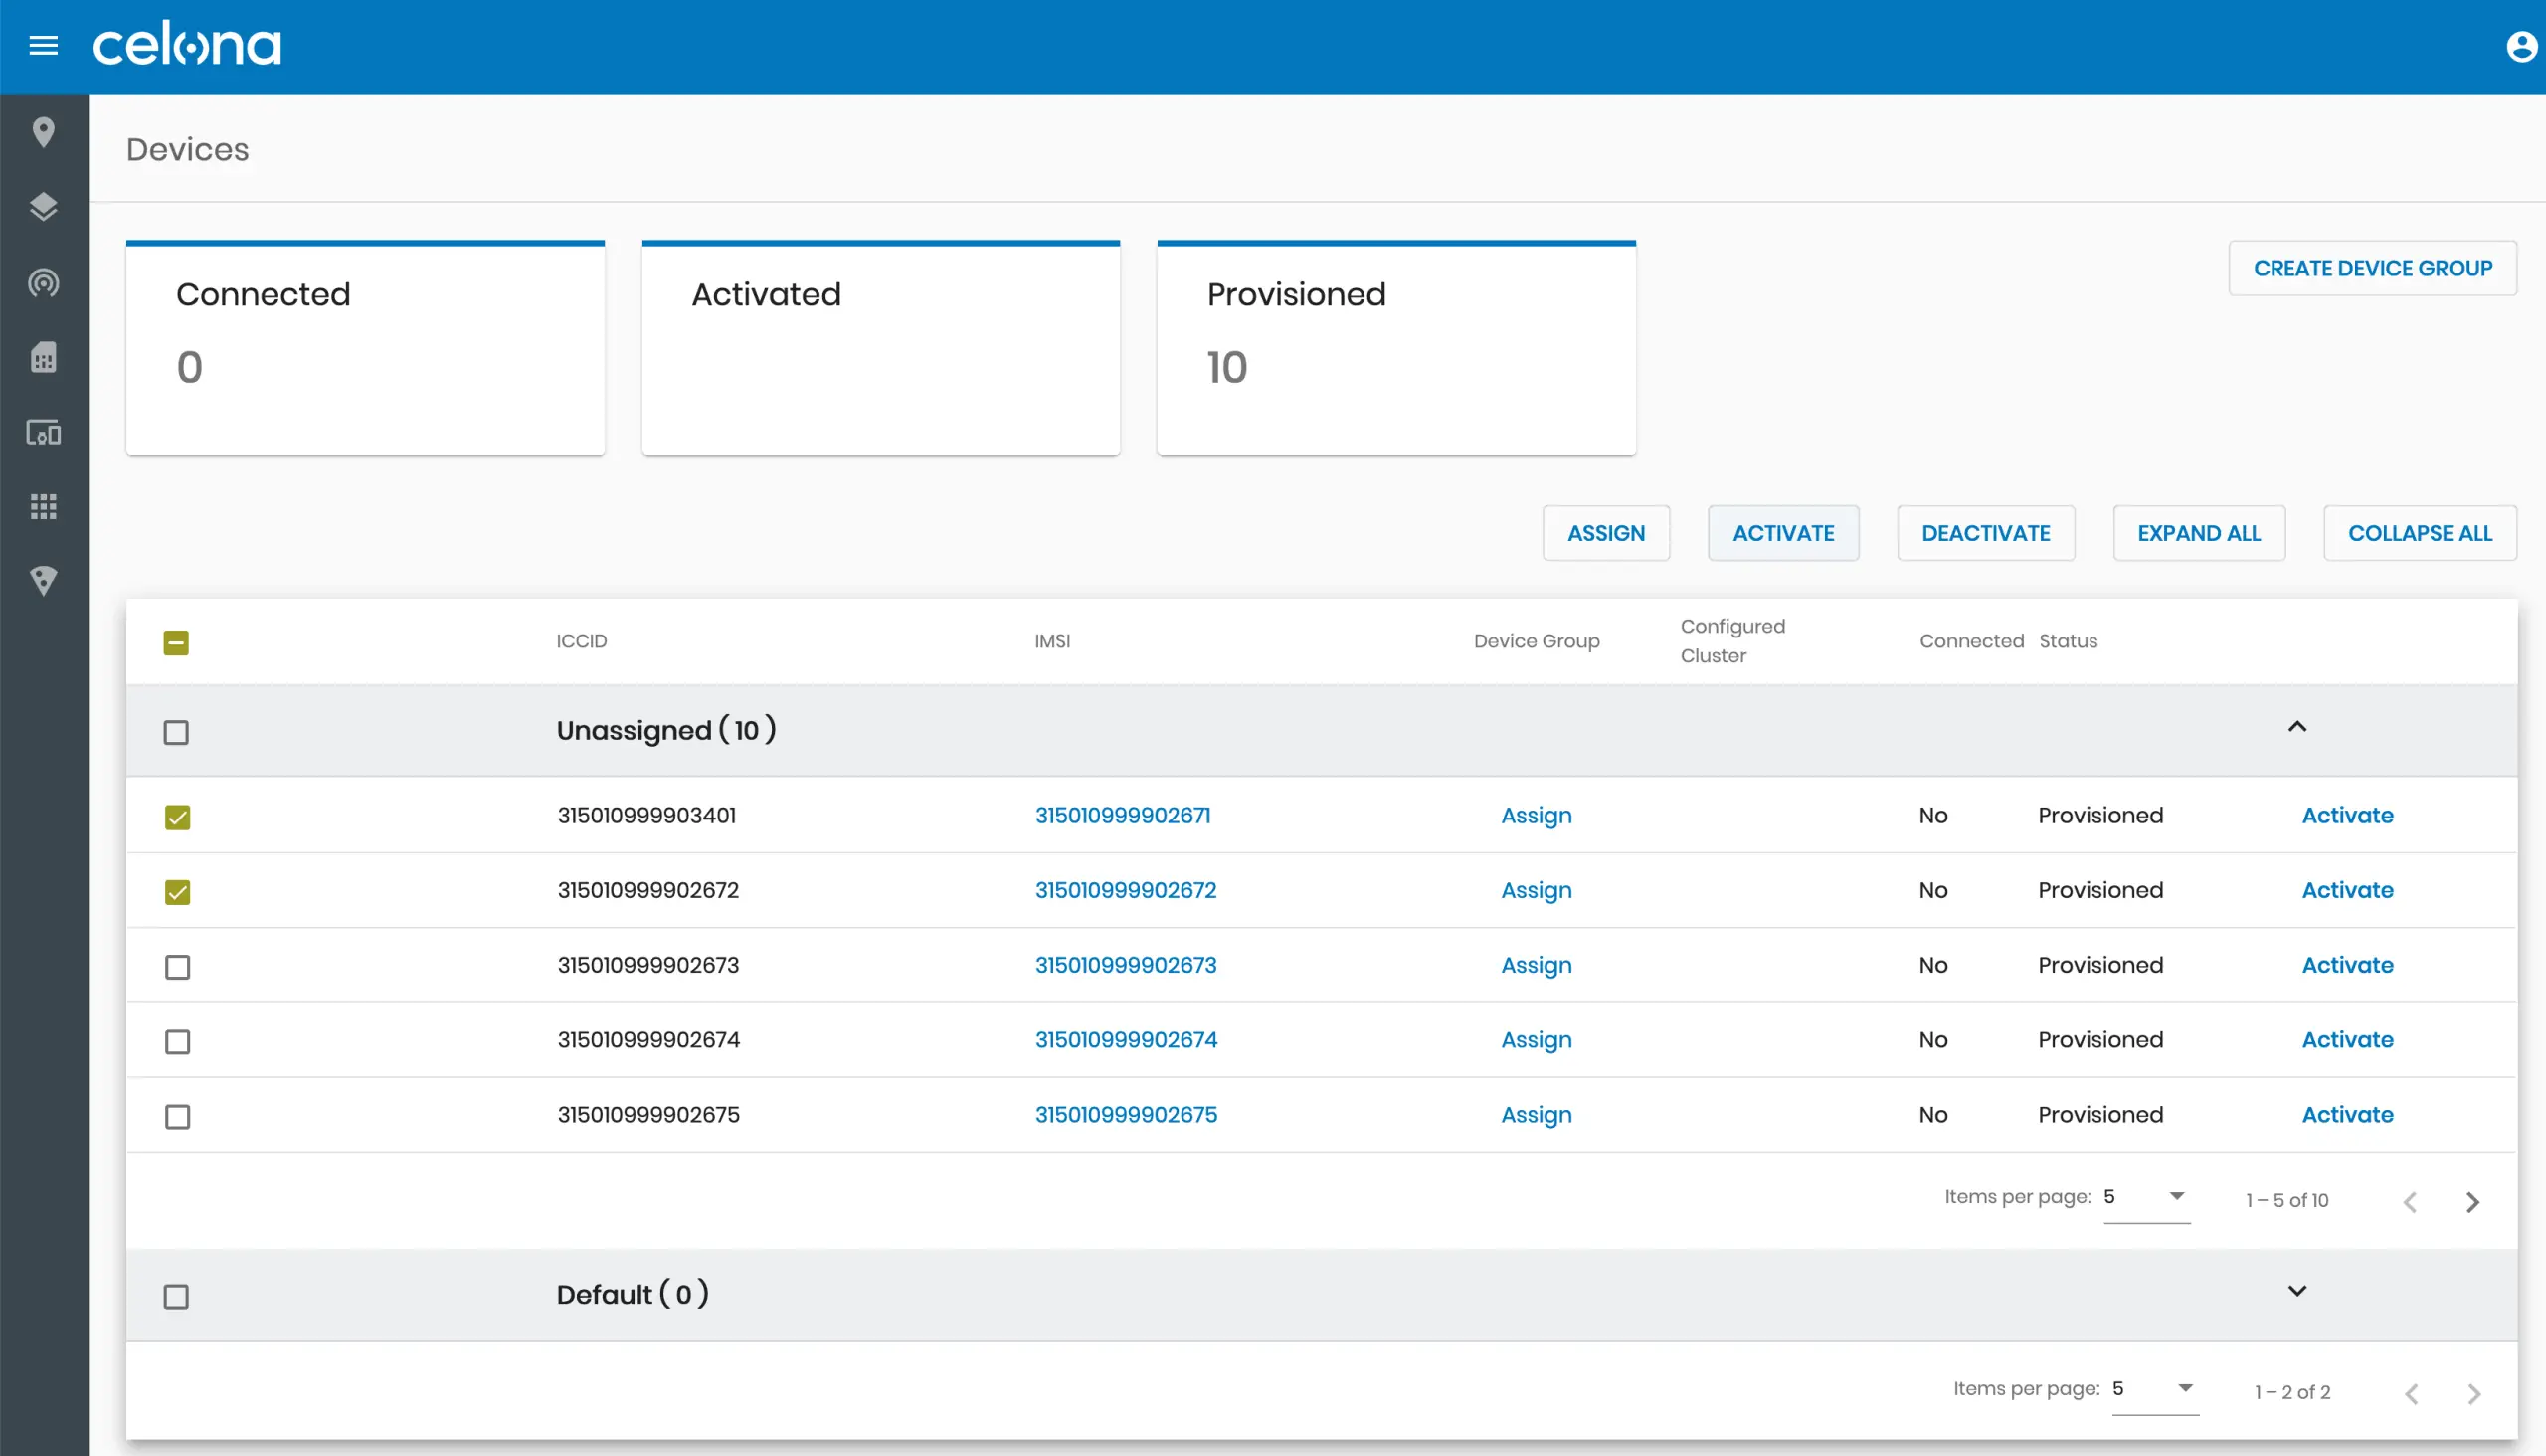Click the COLLAPSE ALL button
Viewport: 2546px width, 1456px height.
point(2419,534)
